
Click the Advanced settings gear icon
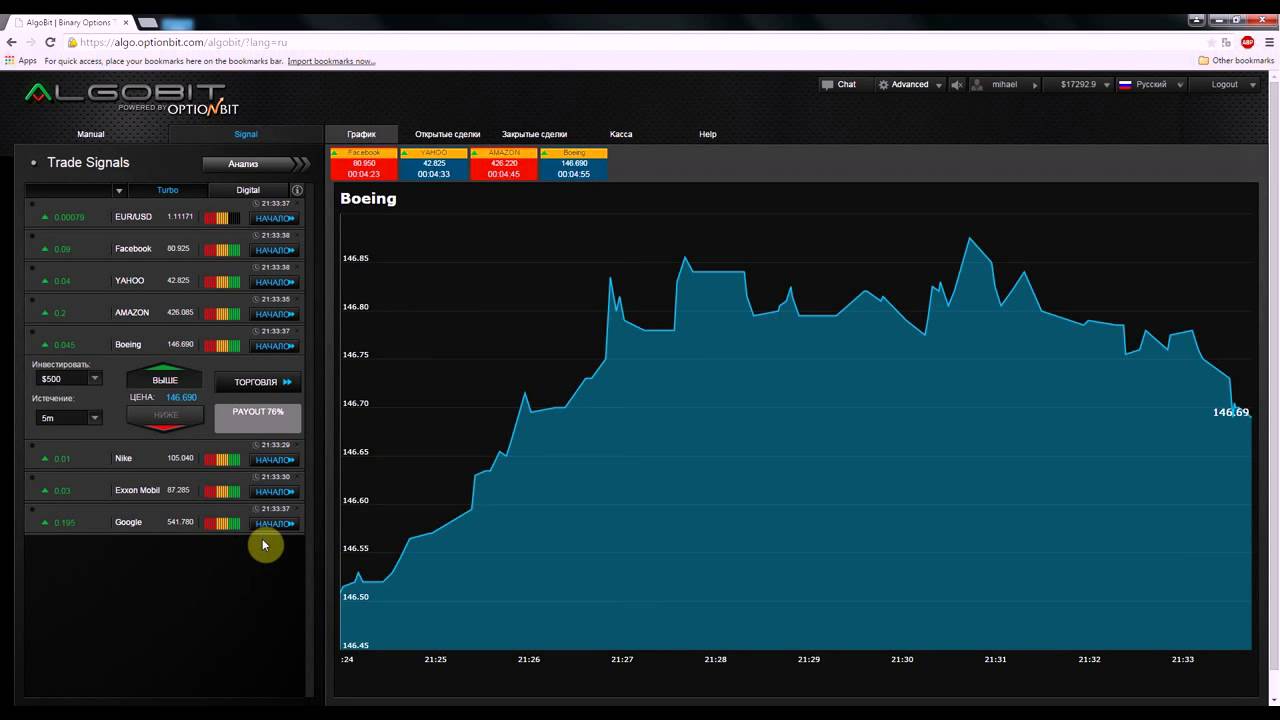coord(883,85)
